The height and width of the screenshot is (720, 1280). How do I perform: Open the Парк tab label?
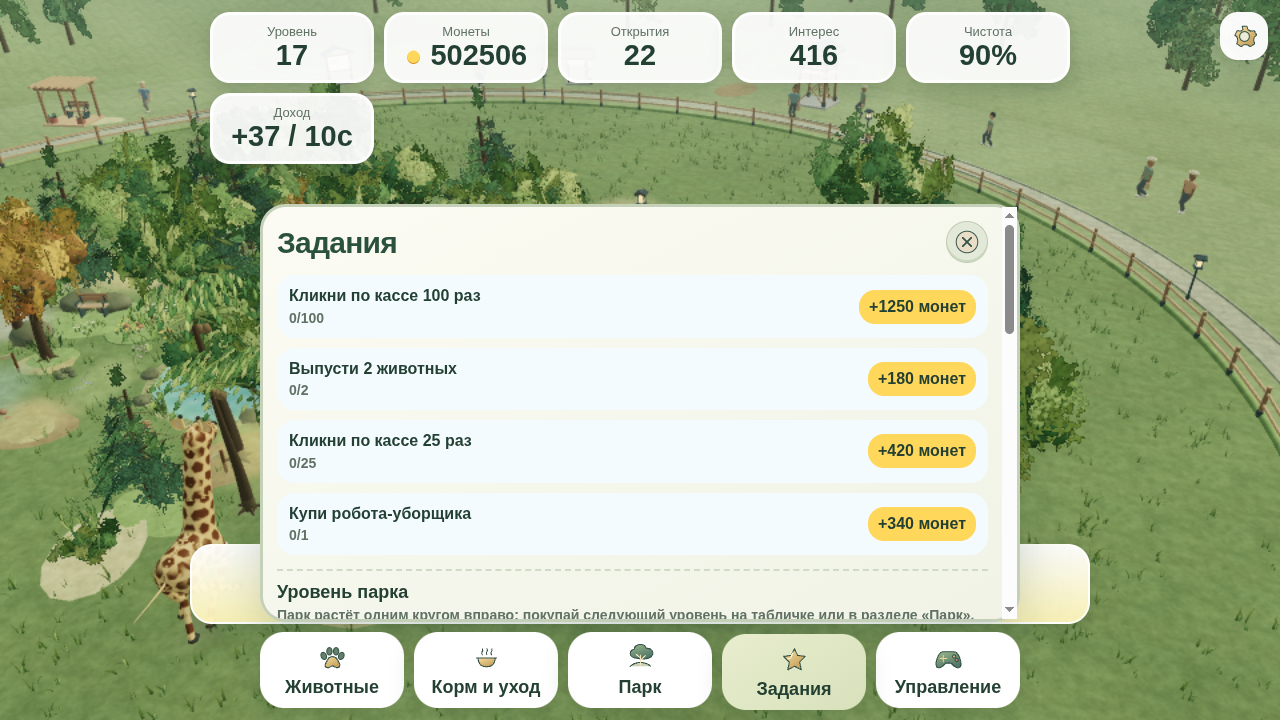pos(640,687)
